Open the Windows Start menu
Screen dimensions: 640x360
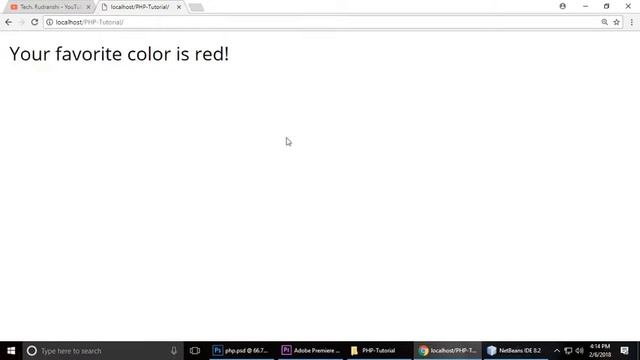click(x=11, y=351)
